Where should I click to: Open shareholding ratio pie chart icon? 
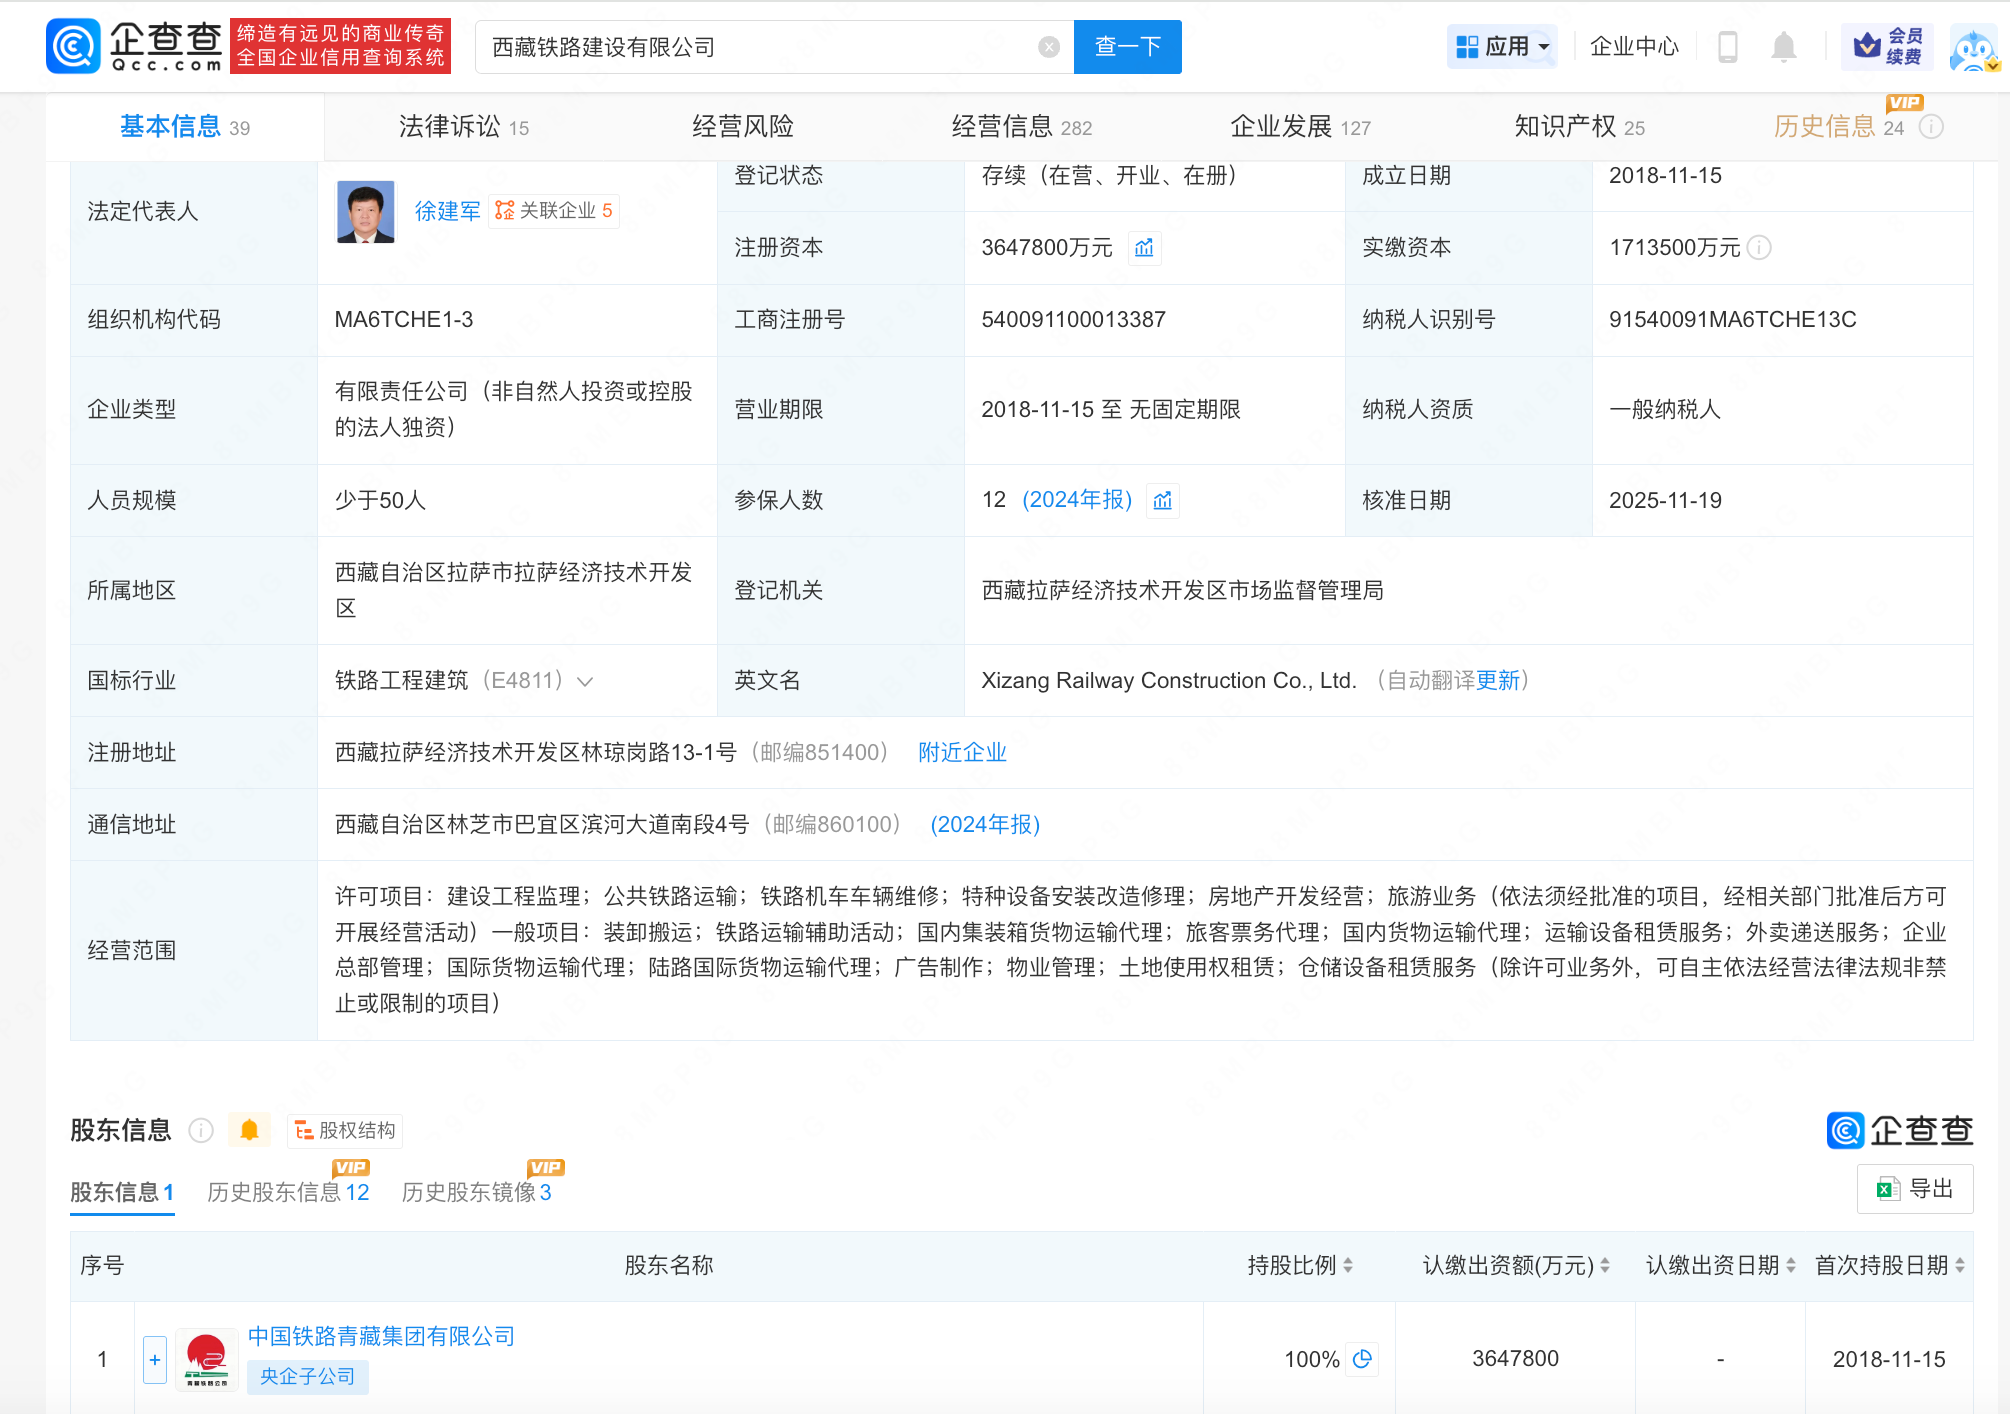[1362, 1359]
